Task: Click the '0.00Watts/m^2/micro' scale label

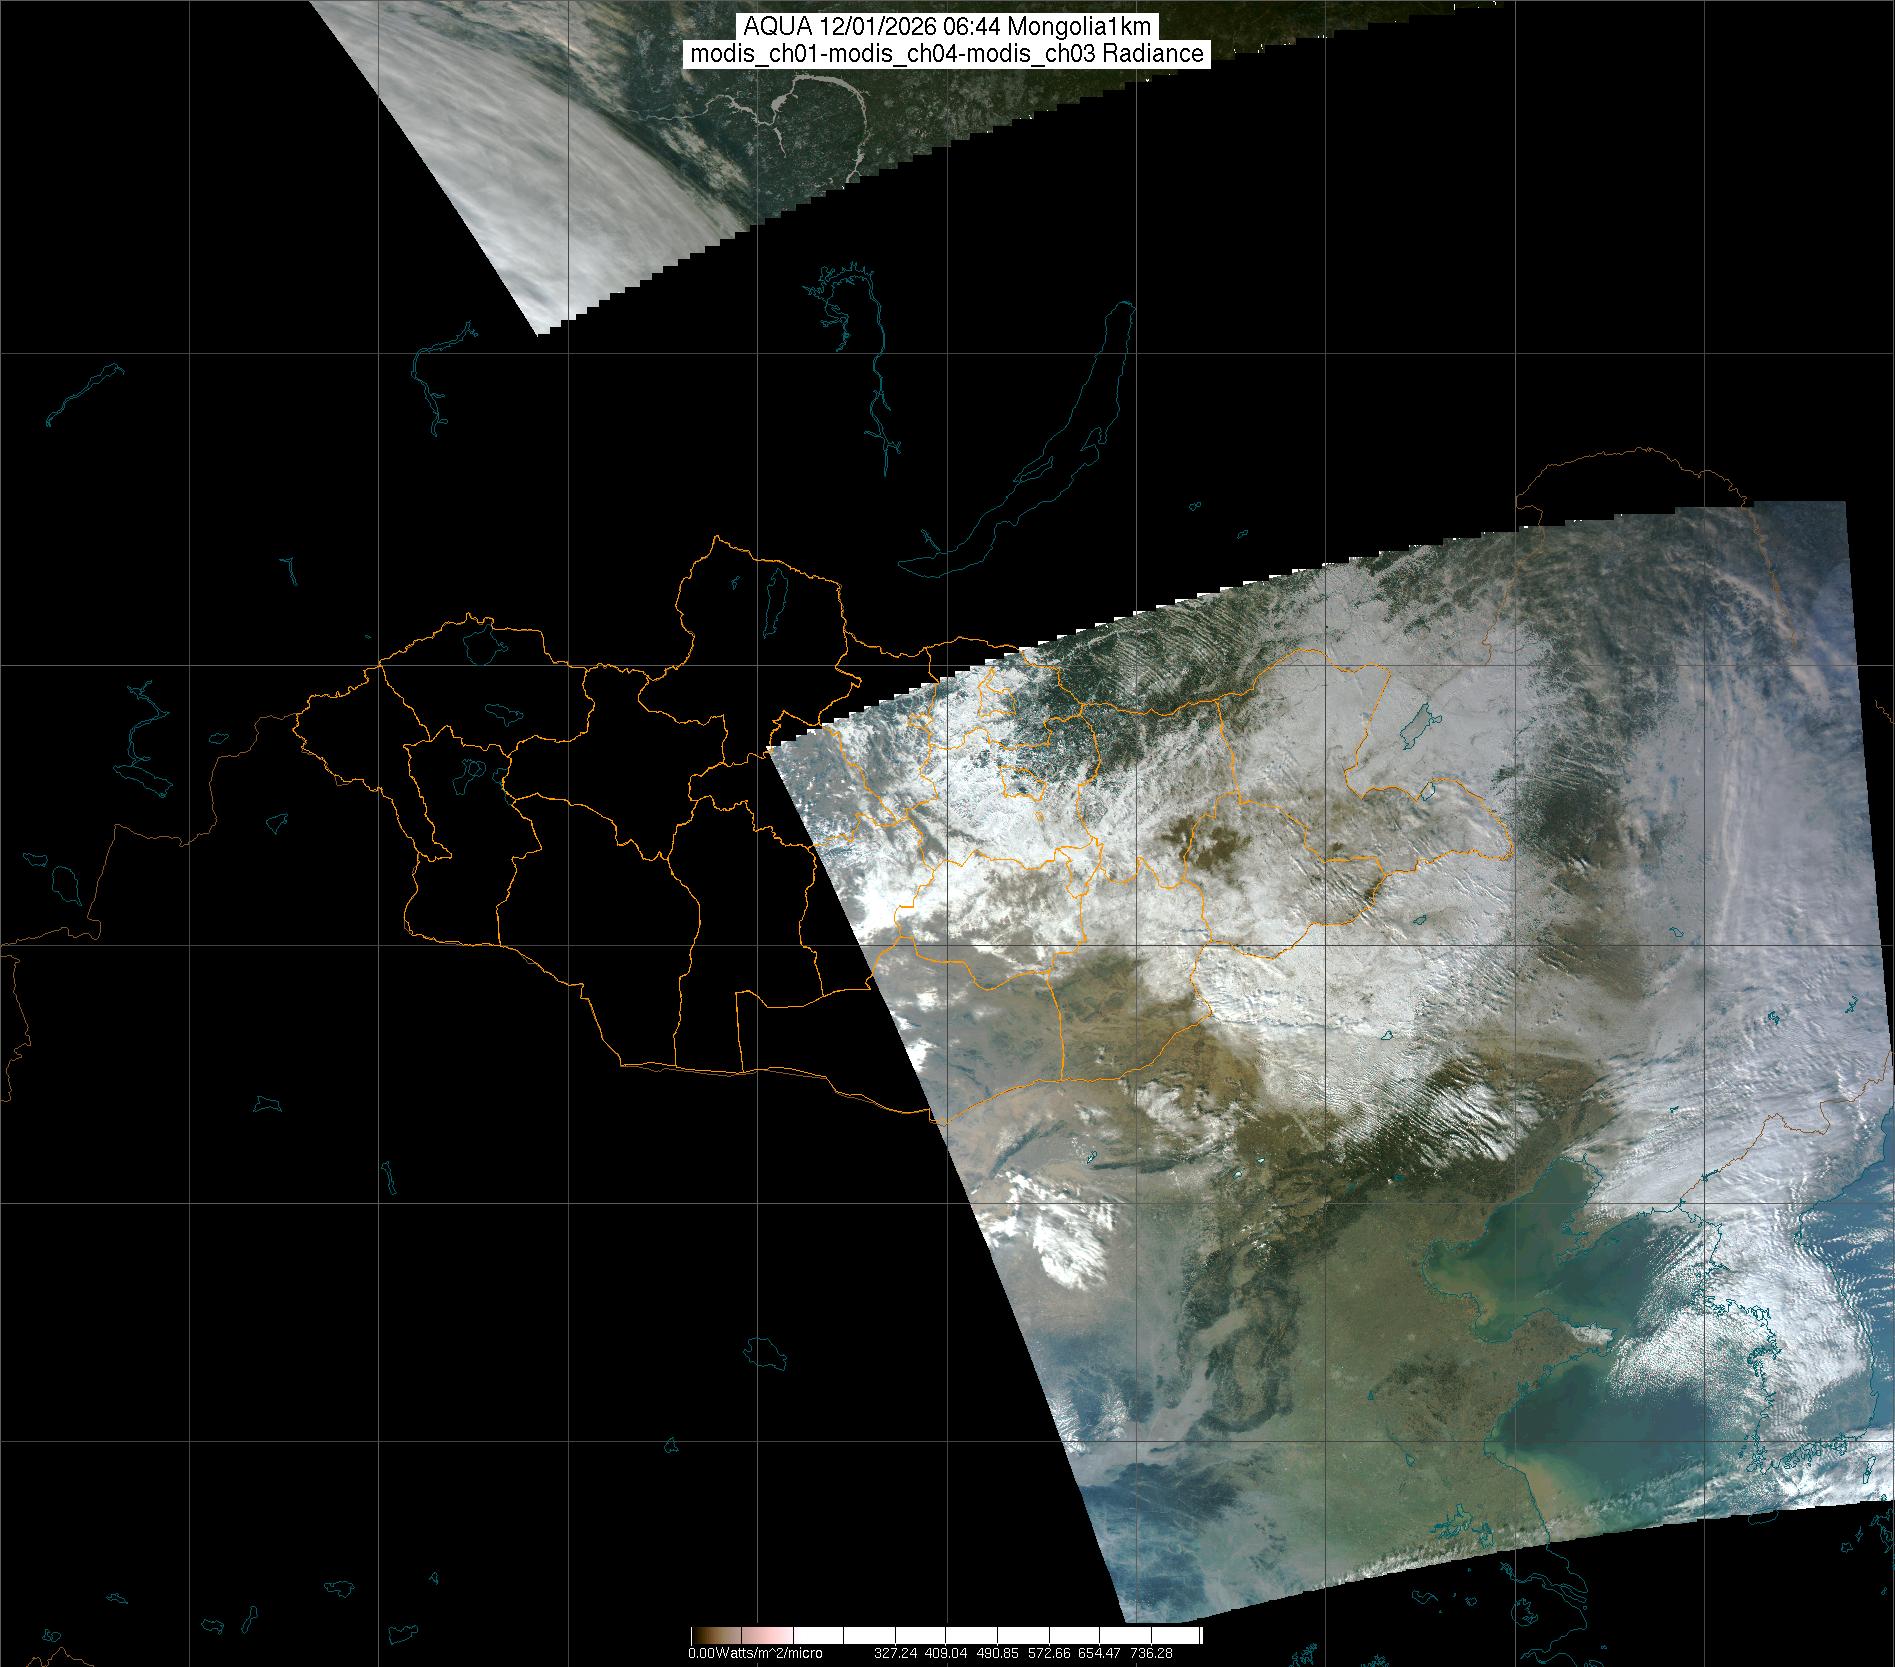Action: 755,1653
